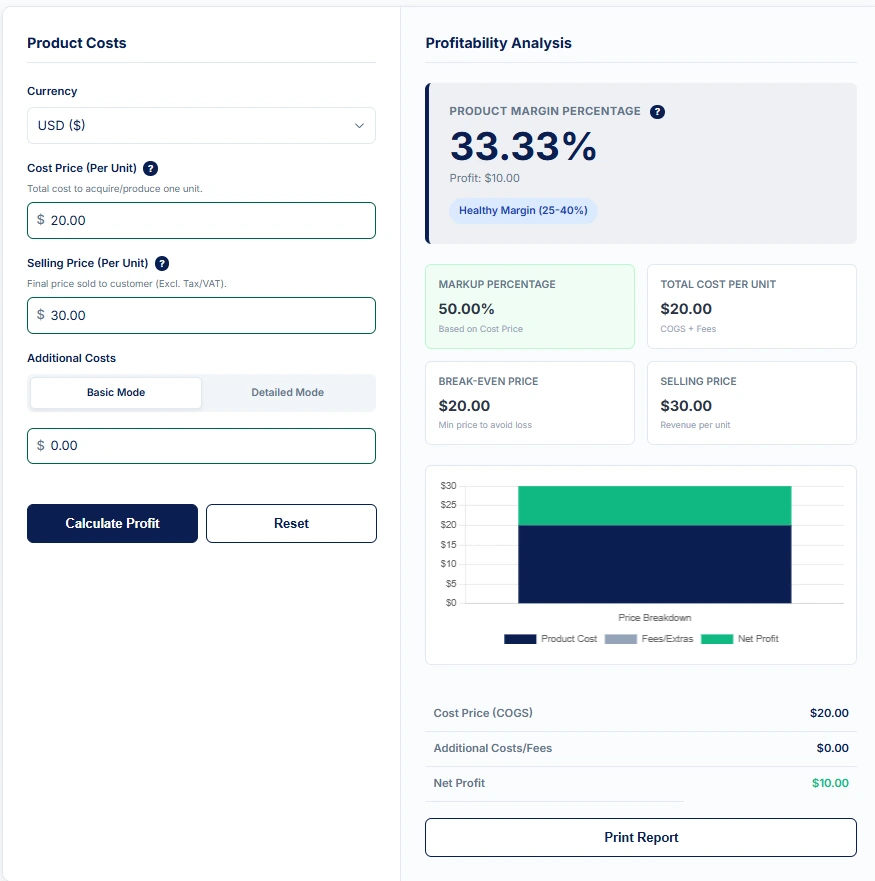
Task: Click the Product Cost legend marker
Action: [519, 638]
